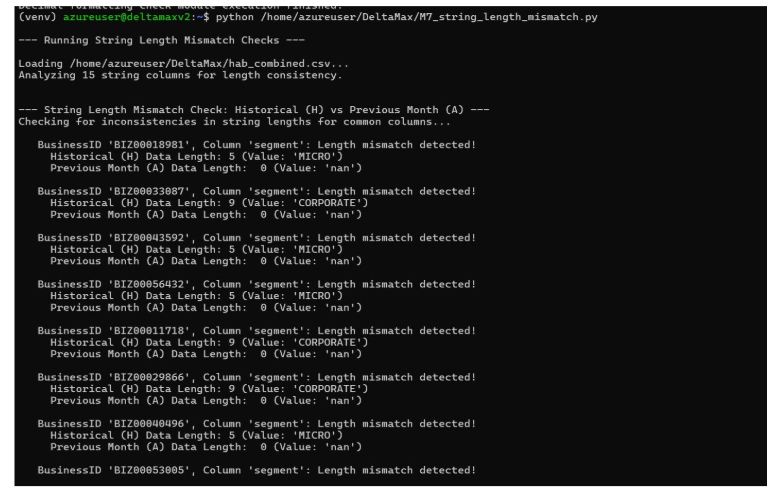Click first 'MICRO' historical data length line
This screenshot has width=779, height=493.
[197, 157]
